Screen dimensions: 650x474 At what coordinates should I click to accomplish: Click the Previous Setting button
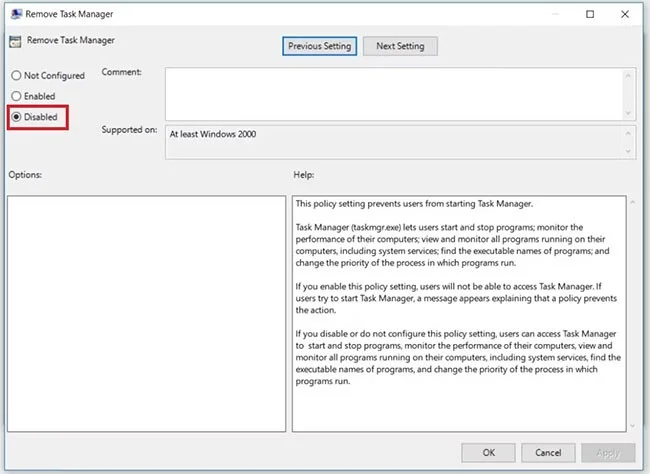tap(319, 46)
